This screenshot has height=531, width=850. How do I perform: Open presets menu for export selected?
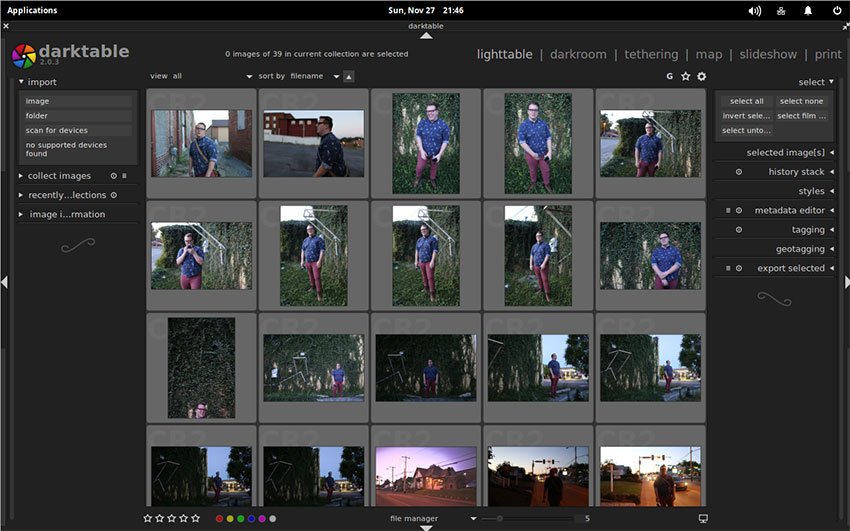click(728, 268)
